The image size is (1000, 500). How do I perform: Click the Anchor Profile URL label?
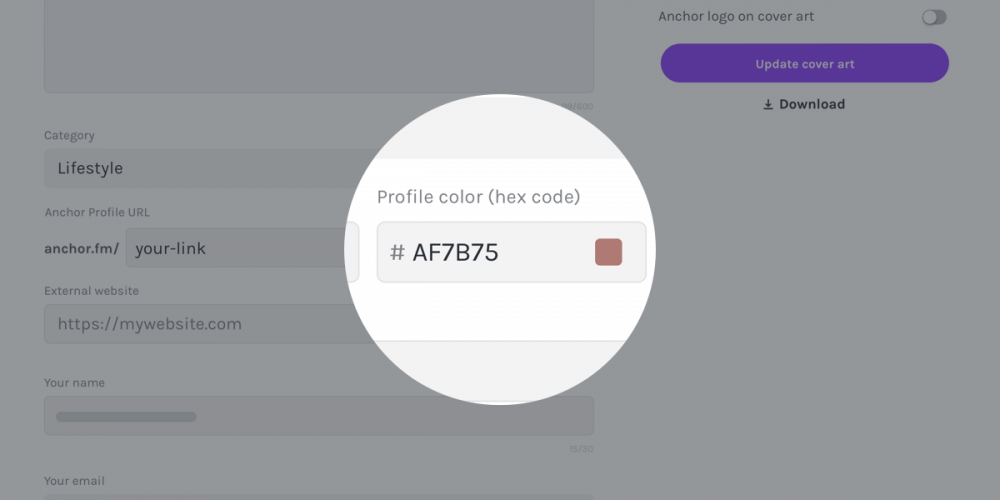tap(97, 212)
